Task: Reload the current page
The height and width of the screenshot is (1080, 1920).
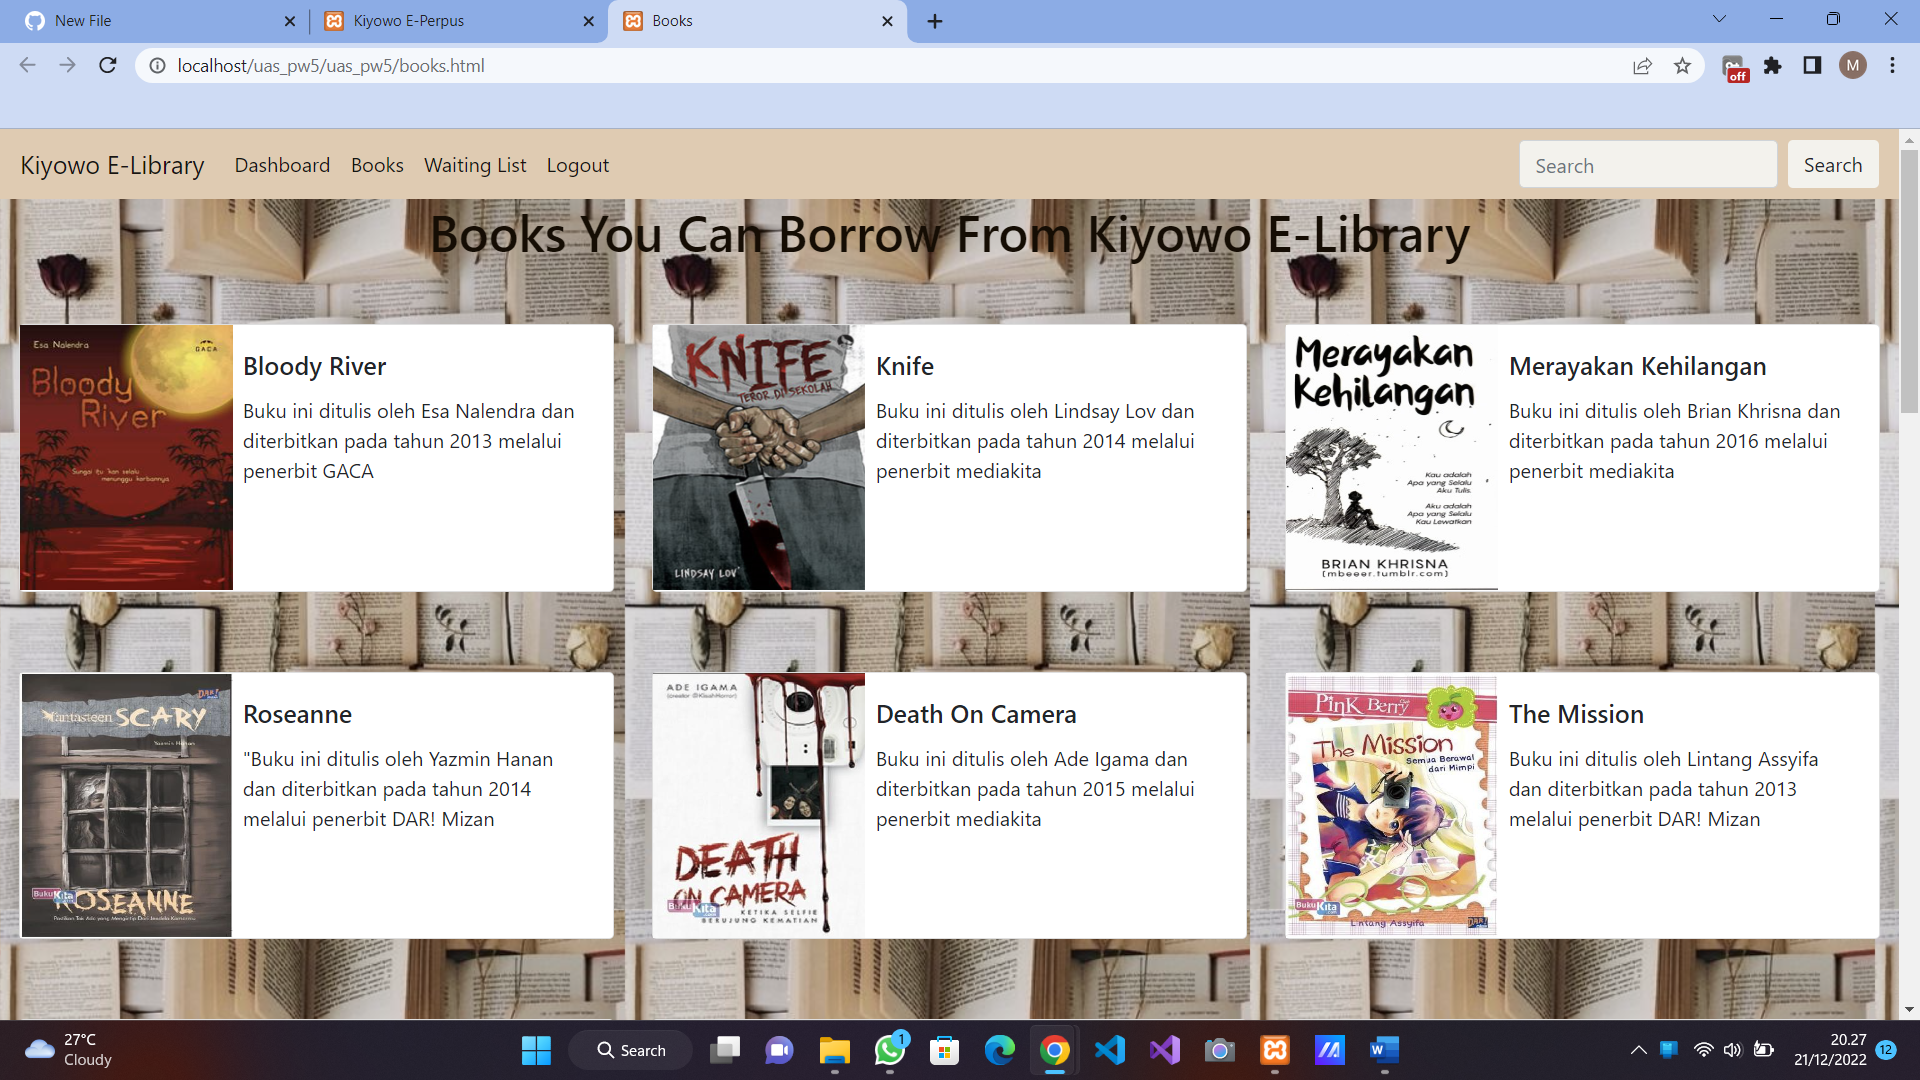Action: point(108,66)
